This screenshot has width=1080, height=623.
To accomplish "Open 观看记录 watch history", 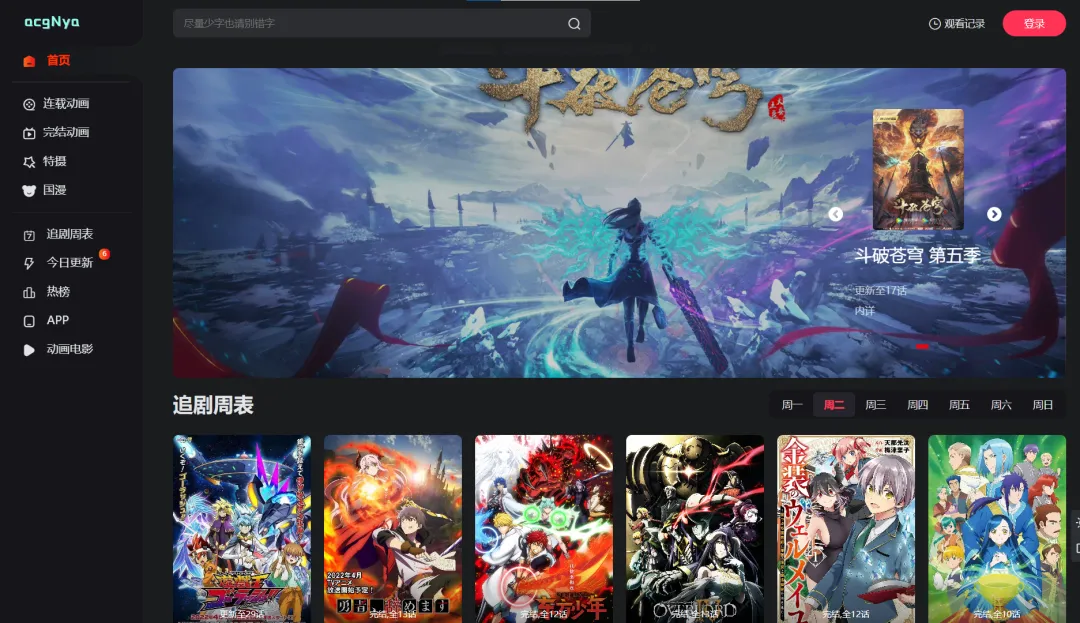I will (x=964, y=24).
